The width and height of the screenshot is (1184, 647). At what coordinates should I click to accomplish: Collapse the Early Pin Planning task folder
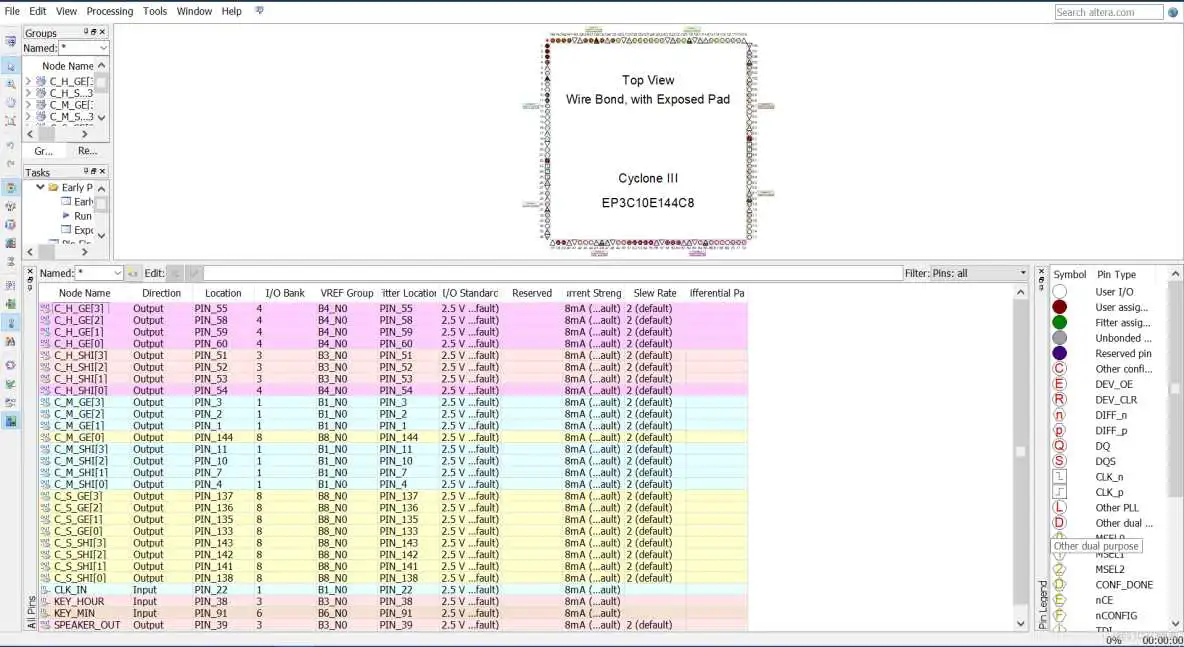(40, 187)
